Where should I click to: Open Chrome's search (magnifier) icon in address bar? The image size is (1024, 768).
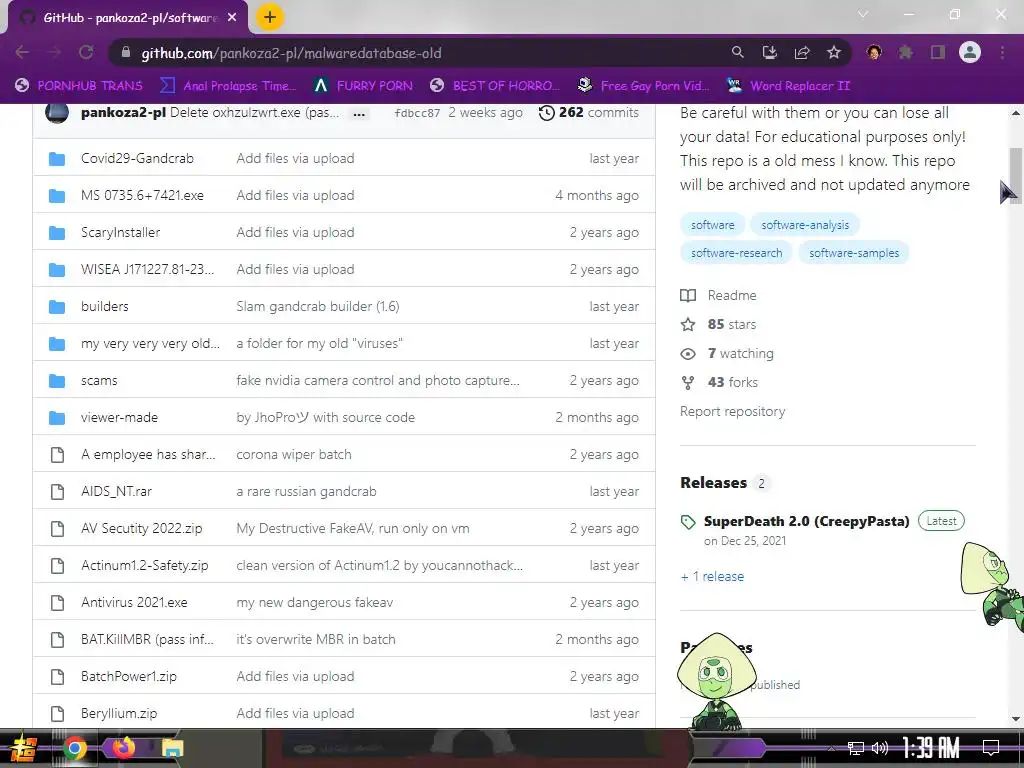(x=737, y=52)
